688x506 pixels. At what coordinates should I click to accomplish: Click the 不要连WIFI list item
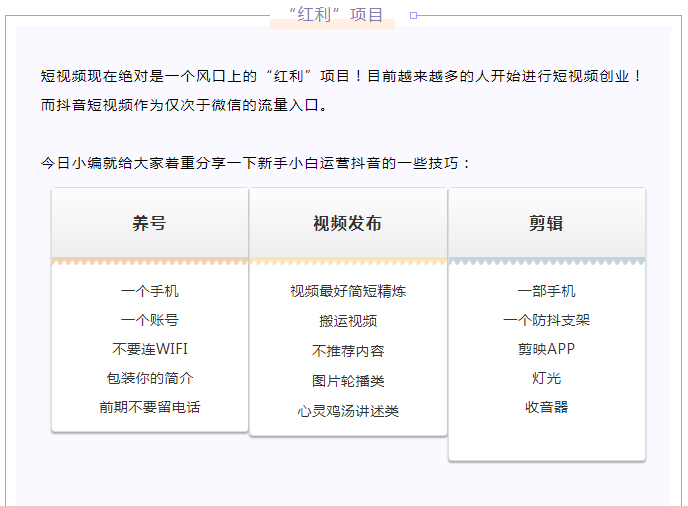point(150,349)
